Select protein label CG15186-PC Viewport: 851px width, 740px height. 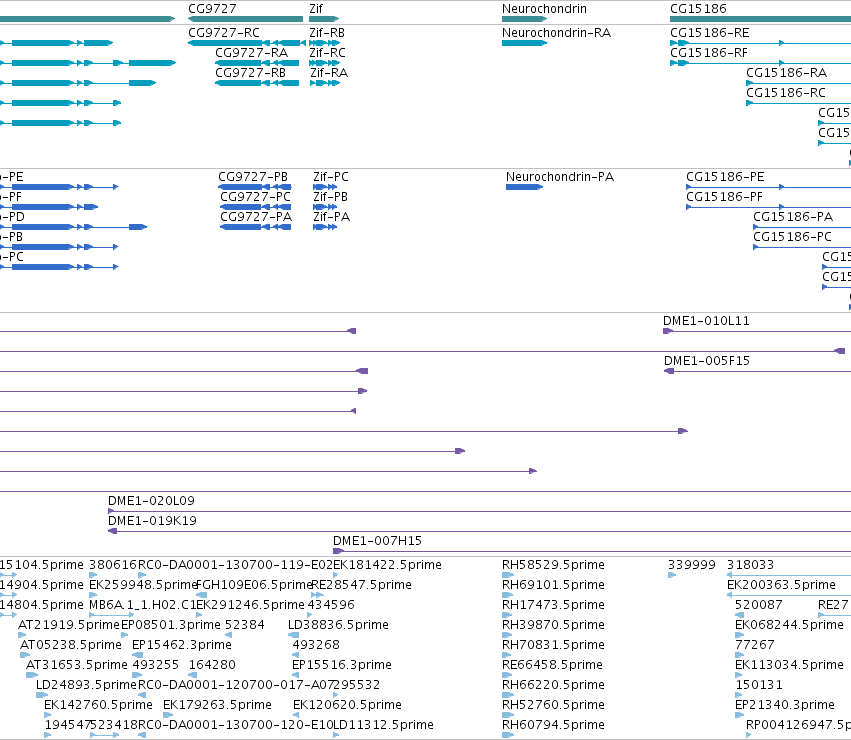pos(792,237)
